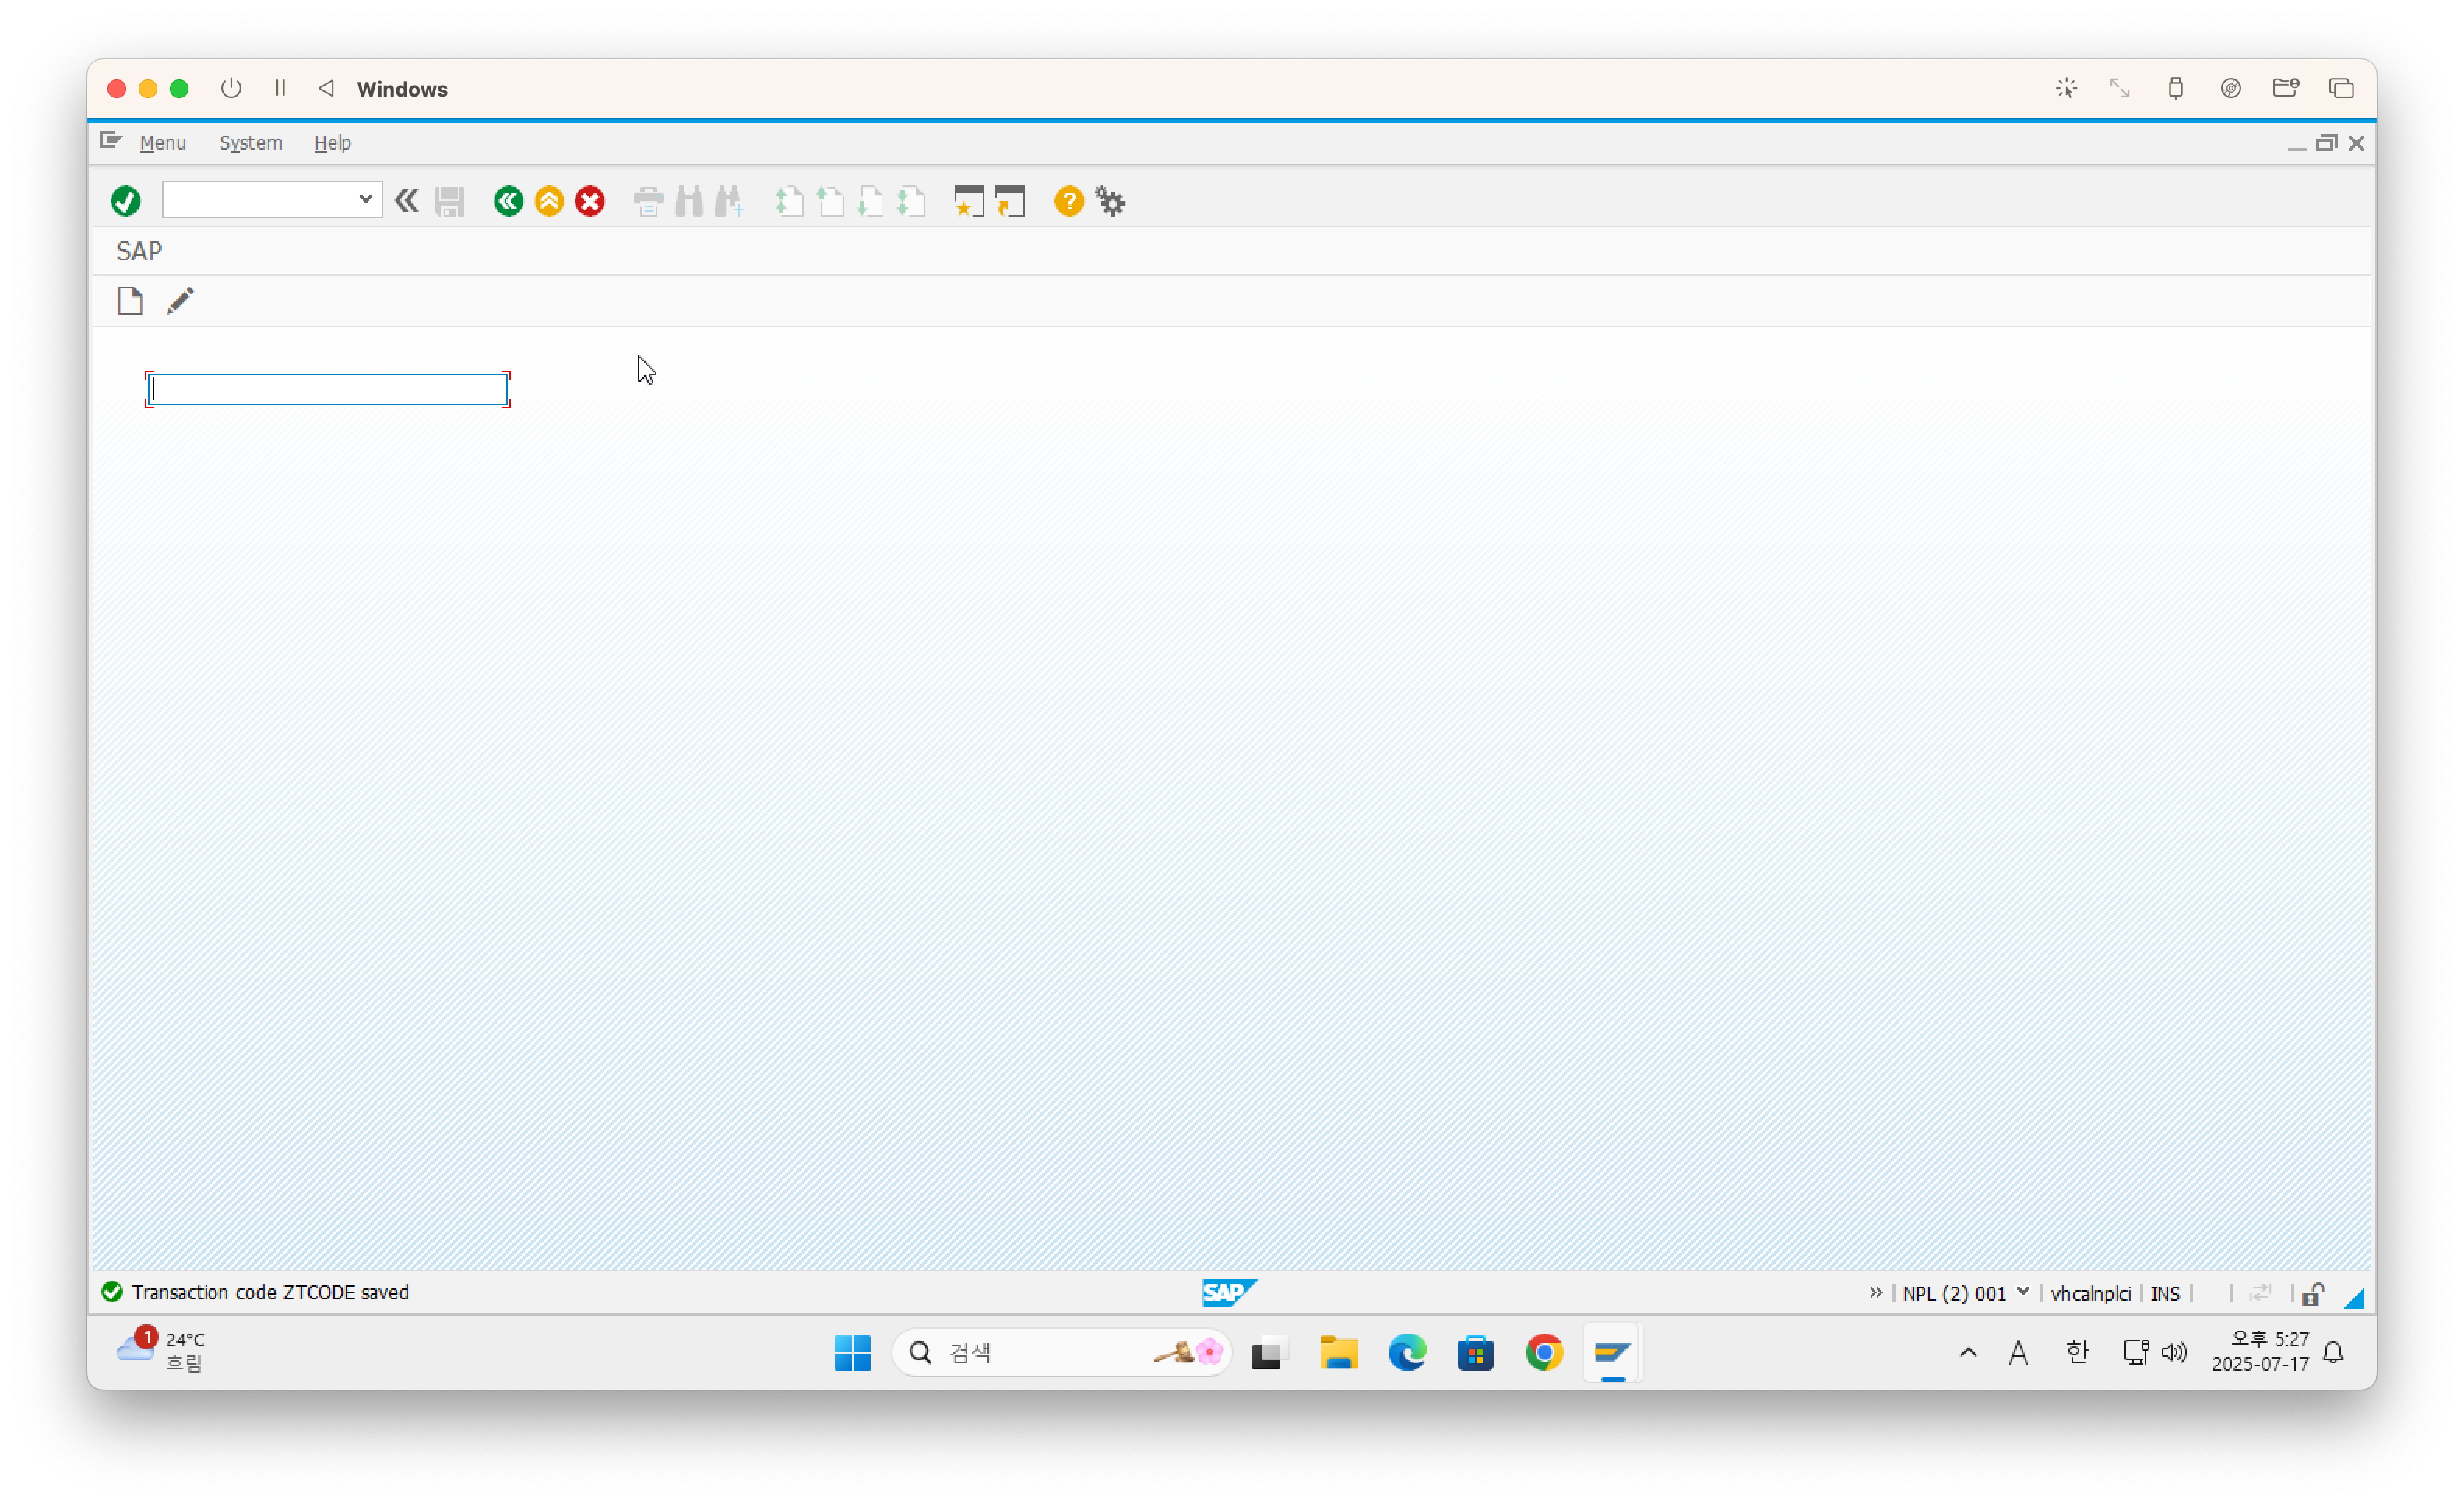Image resolution: width=2464 pixels, height=1505 pixels.
Task: Click the Last Page icon
Action: pos(911,201)
